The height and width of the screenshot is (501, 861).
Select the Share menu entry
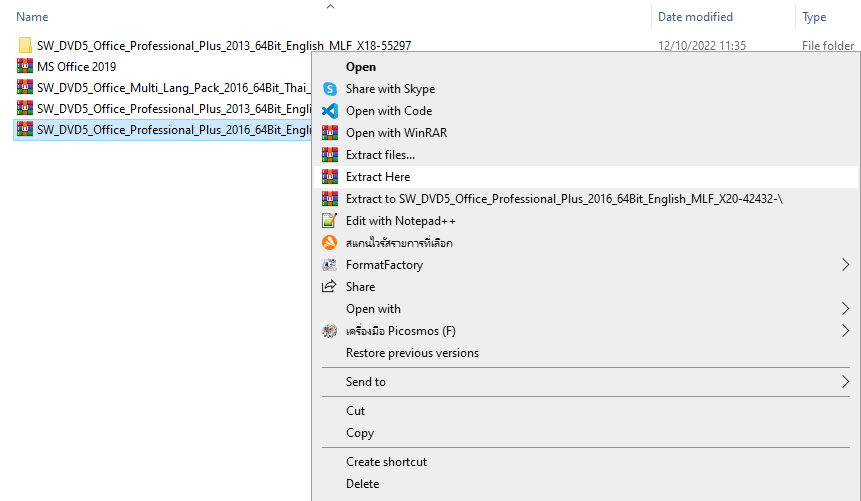pyautogui.click(x=360, y=287)
